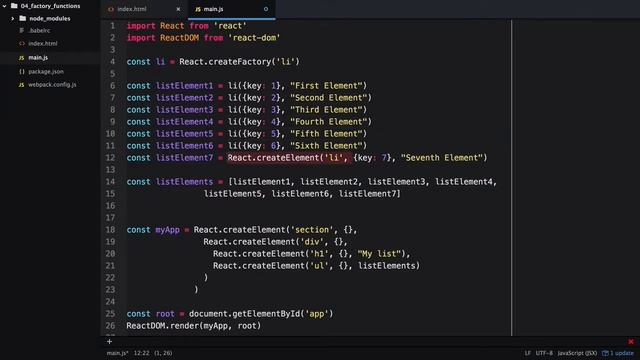Click listElement6 on line 15

[300, 193]
